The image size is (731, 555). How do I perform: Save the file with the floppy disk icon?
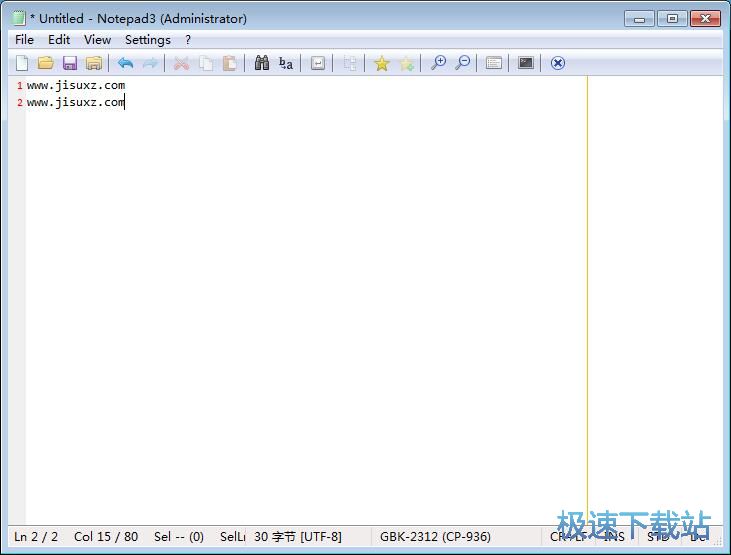[x=70, y=63]
